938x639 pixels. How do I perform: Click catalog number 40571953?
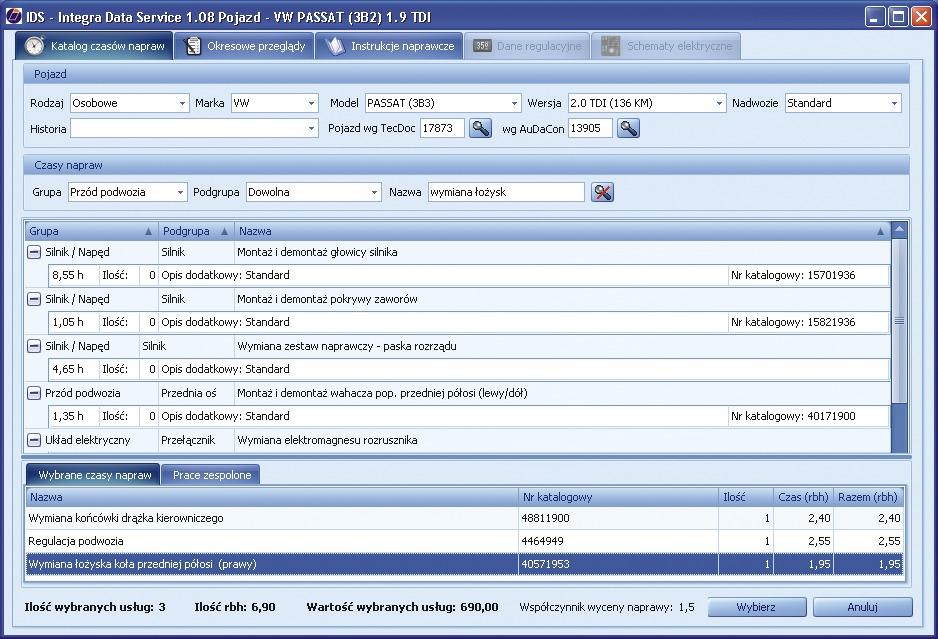point(545,564)
